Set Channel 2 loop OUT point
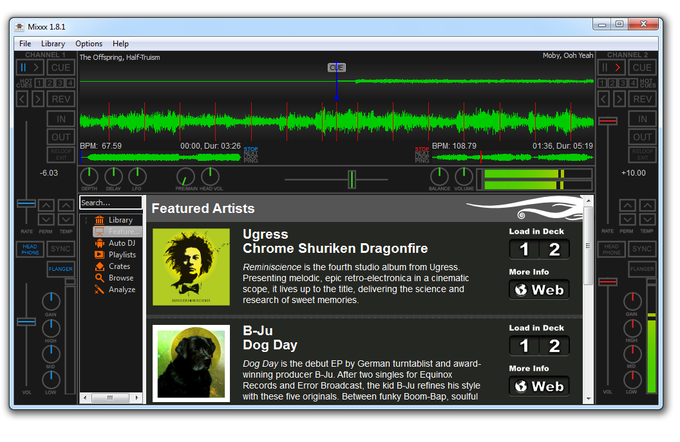This screenshot has height=442, width=680. tap(642, 137)
